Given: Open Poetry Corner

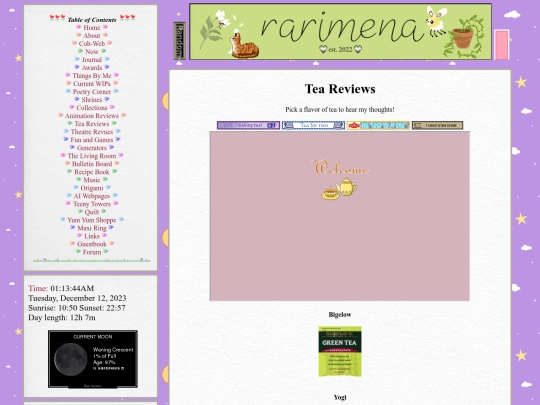Looking at the screenshot, I should 92,92.
